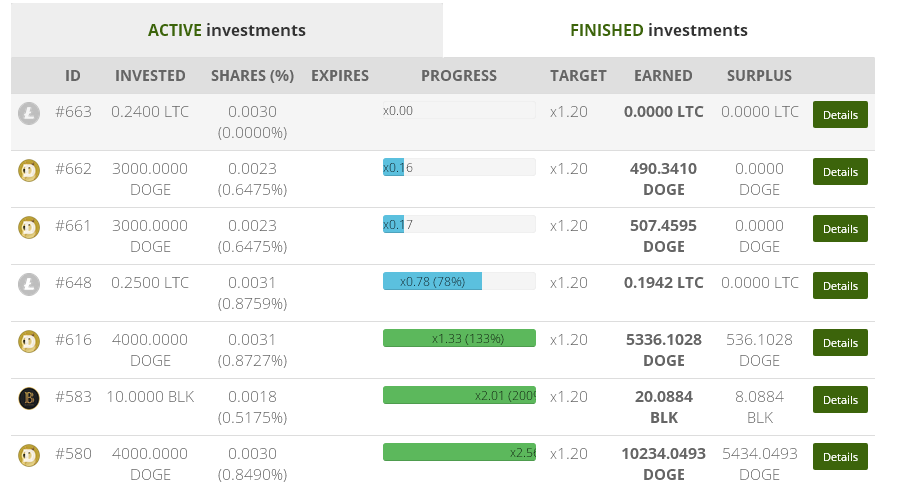Click the Litecoin icon for investment #663

29,113
